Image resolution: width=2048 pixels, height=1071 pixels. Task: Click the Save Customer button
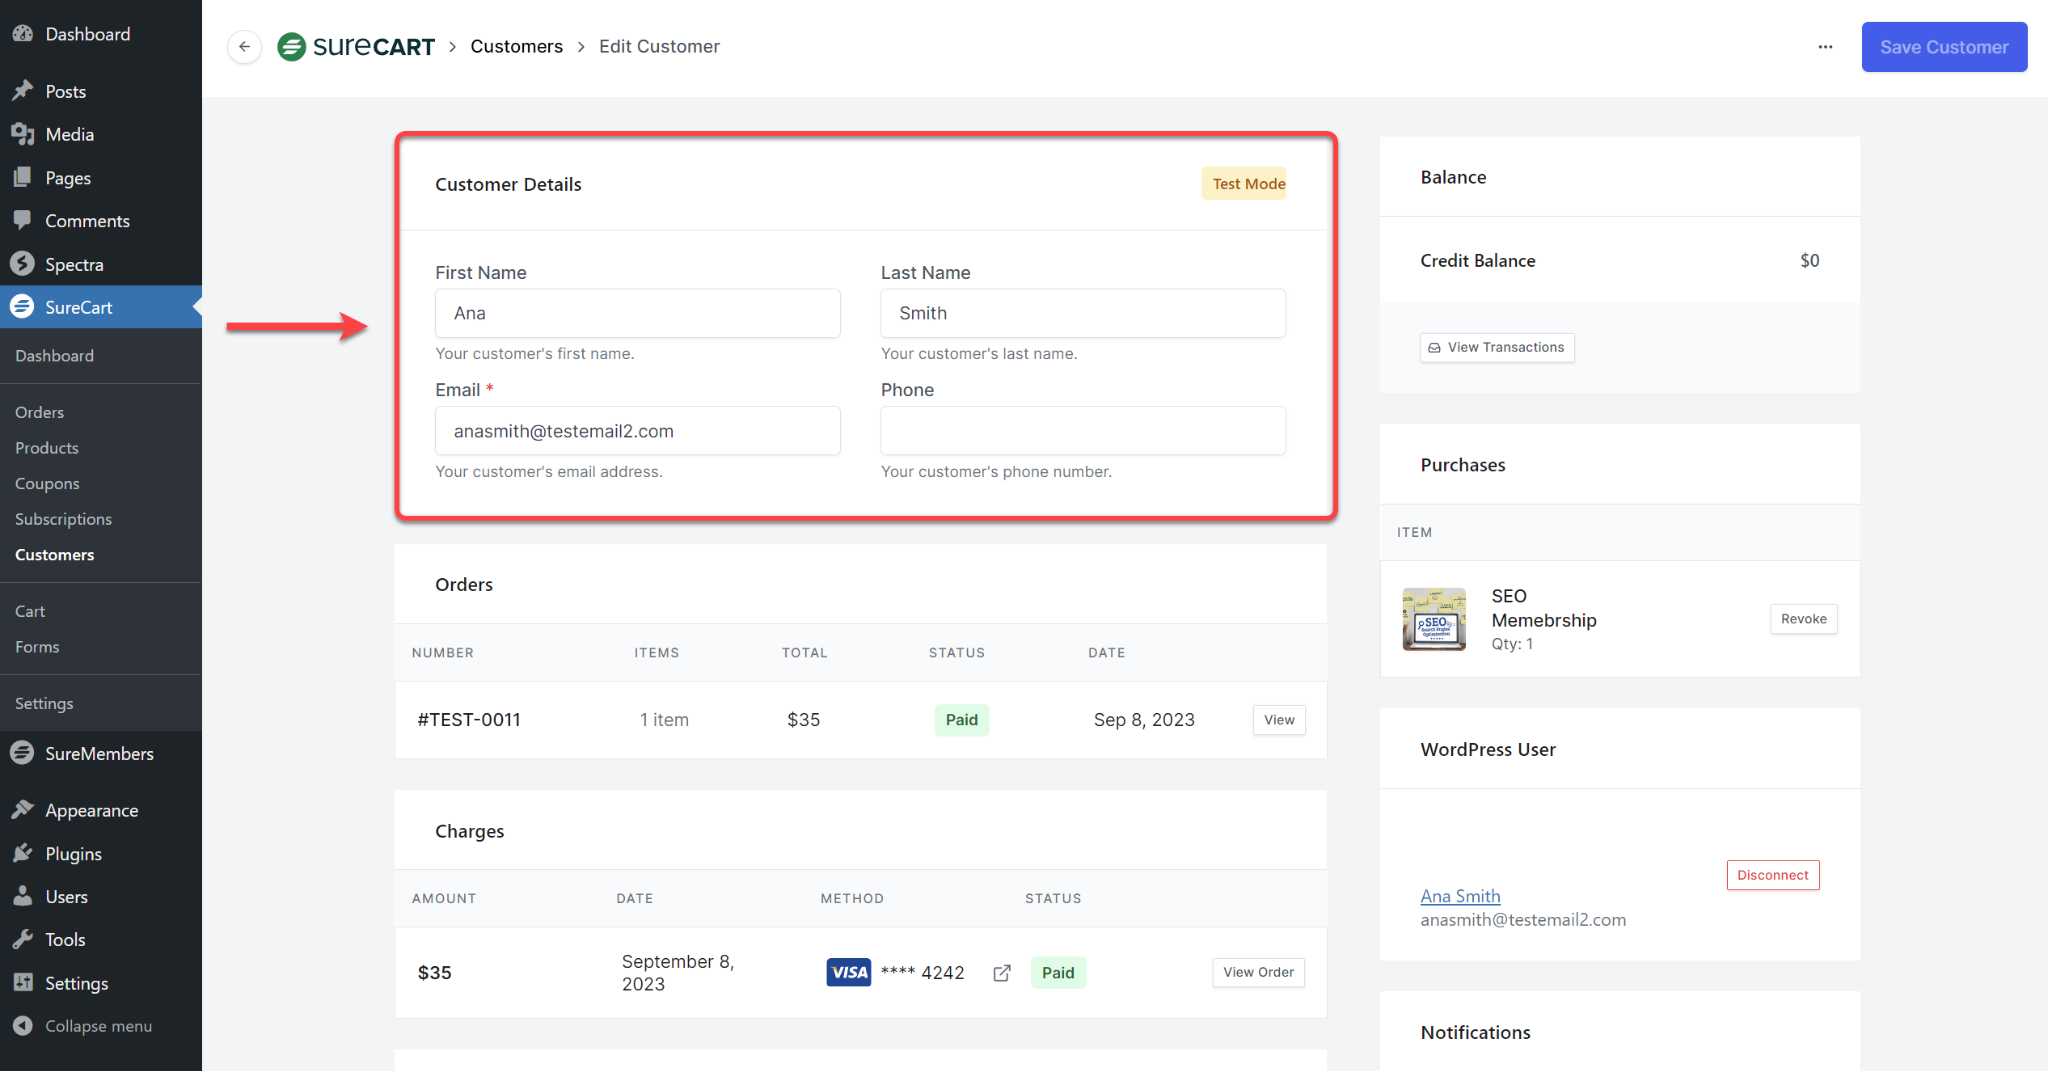(1942, 47)
